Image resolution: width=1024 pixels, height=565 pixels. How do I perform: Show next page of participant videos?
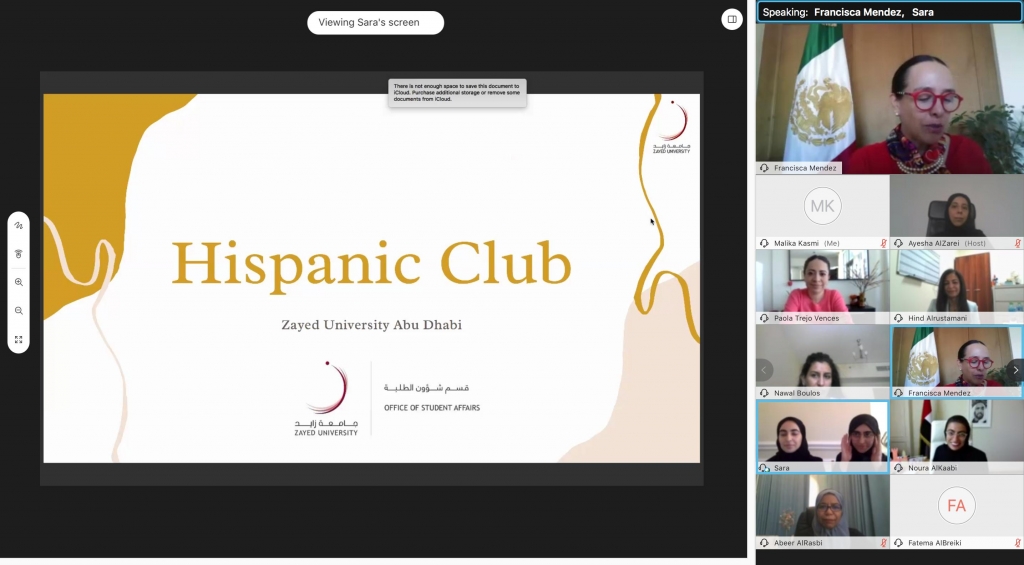click(x=1015, y=370)
